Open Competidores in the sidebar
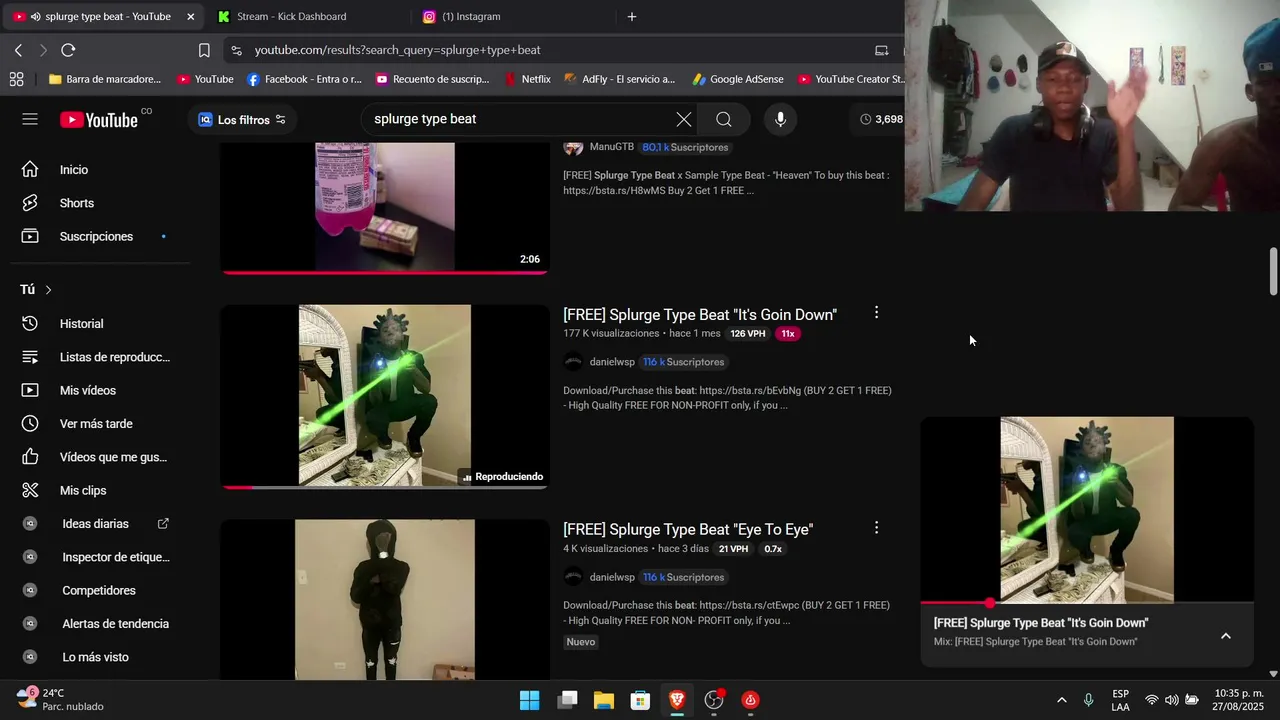 click(x=100, y=591)
